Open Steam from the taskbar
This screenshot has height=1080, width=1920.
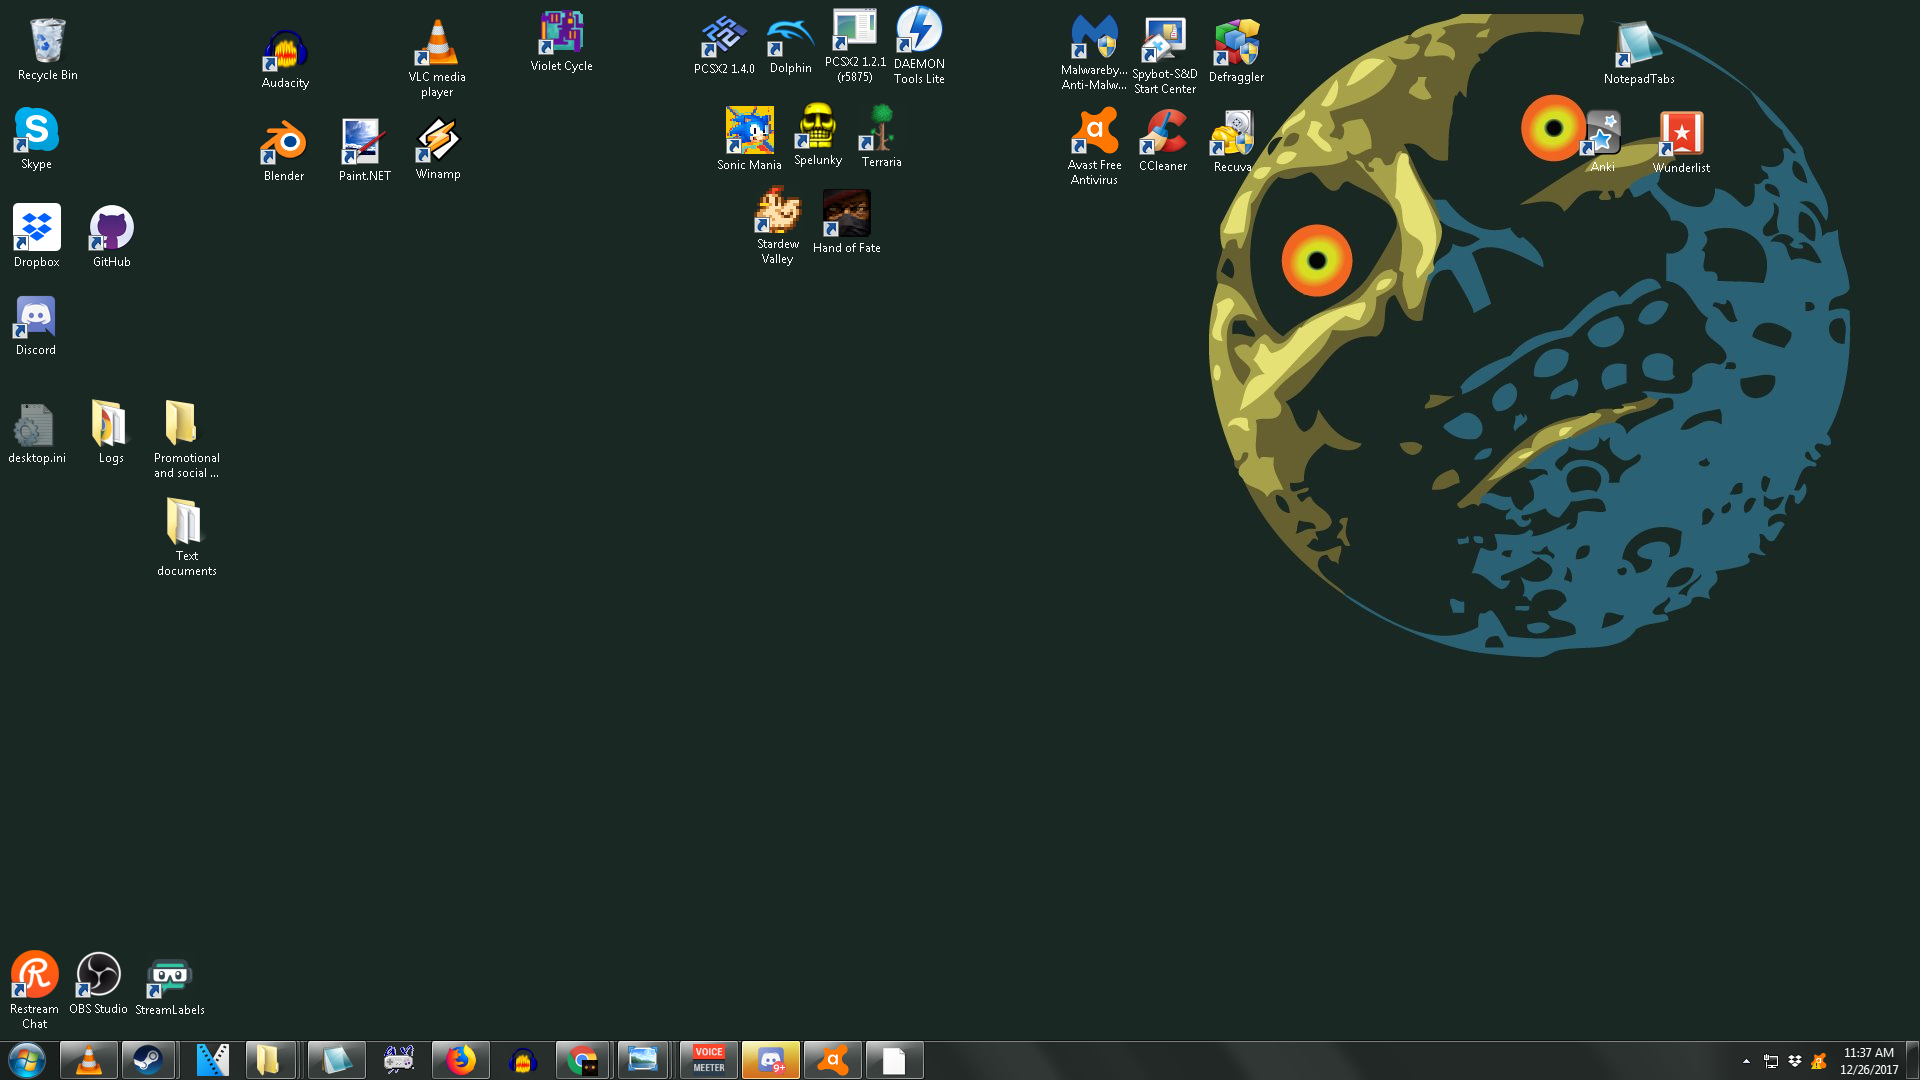[x=149, y=1060]
